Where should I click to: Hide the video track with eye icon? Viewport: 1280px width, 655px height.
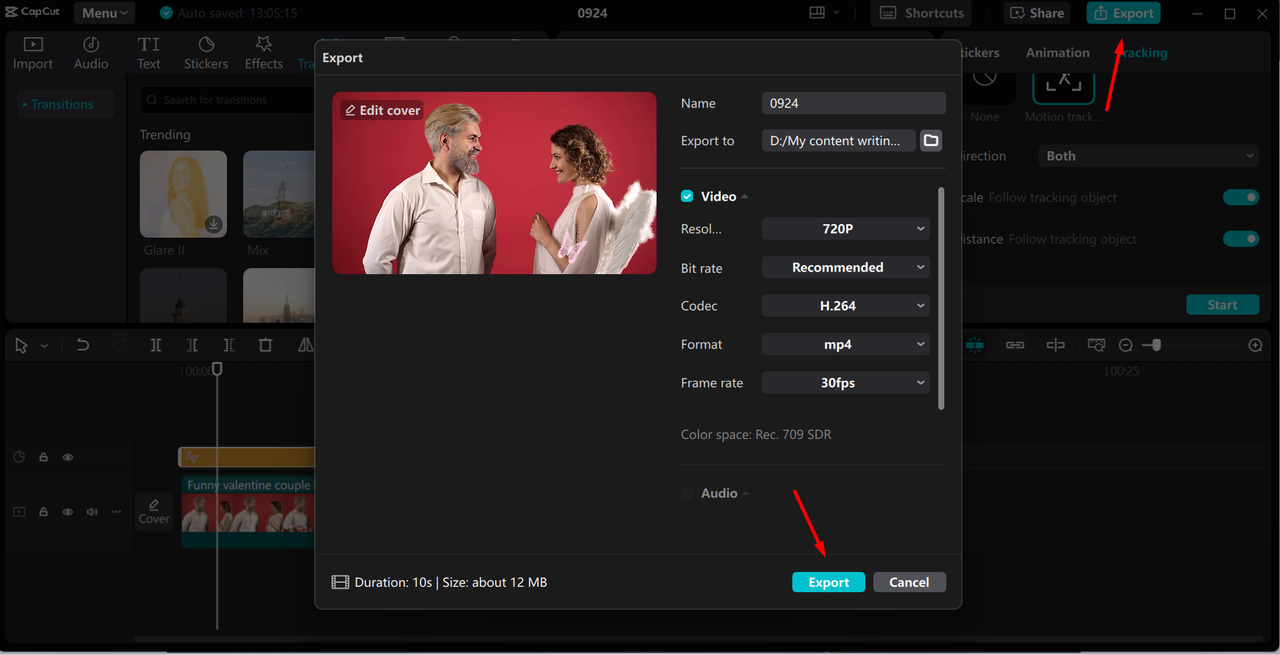(68, 512)
